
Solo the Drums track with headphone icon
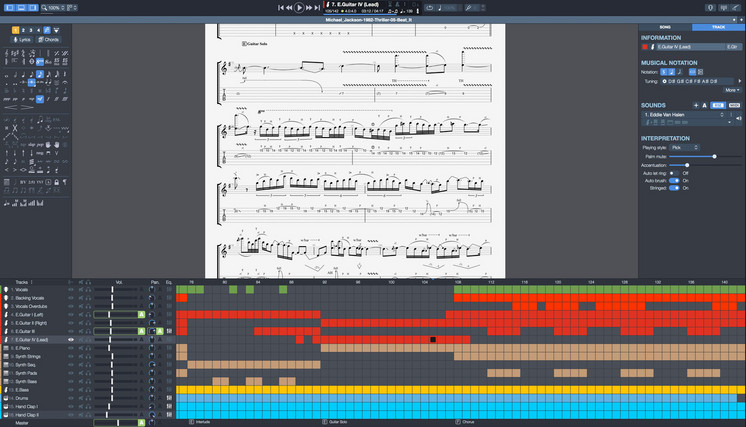88,397
